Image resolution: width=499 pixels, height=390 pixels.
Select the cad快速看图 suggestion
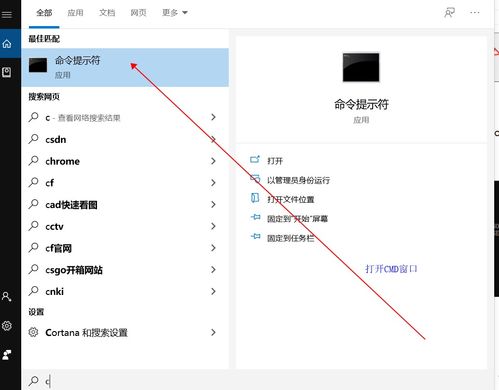point(125,204)
